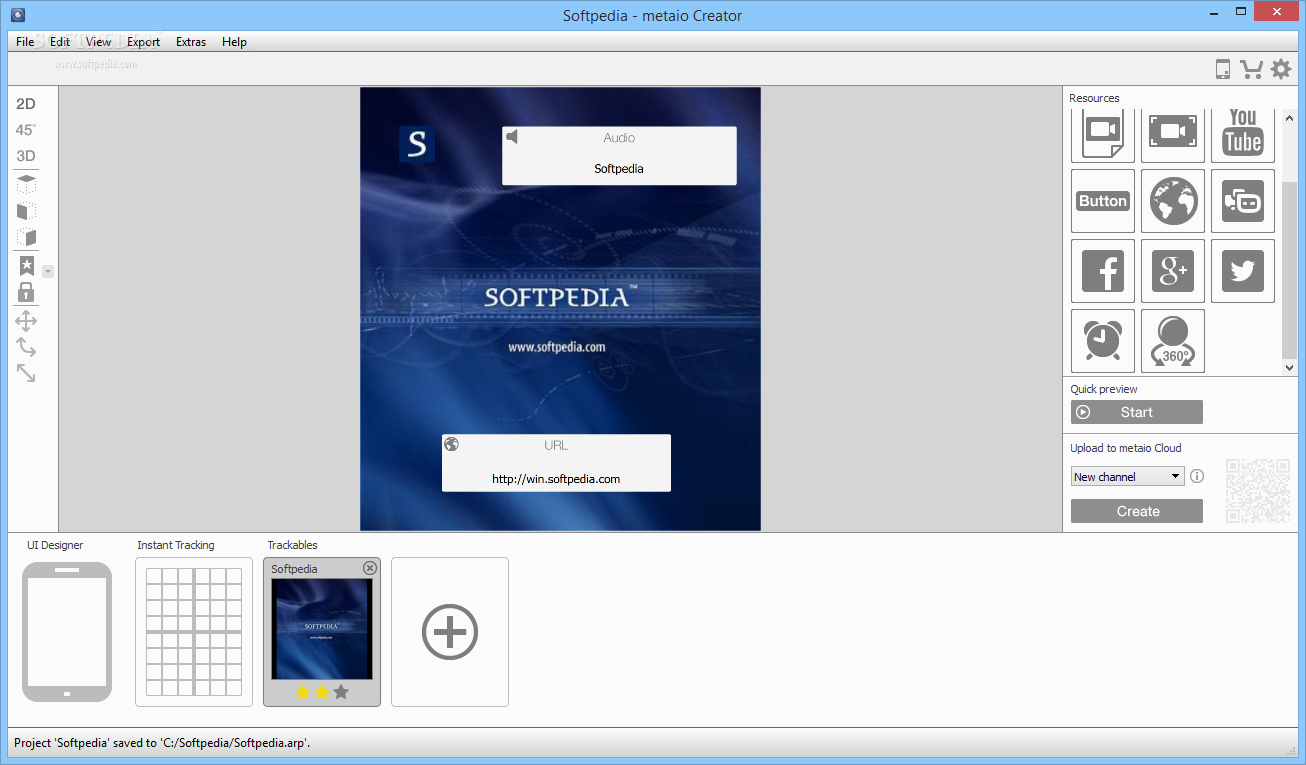Add the Twitter resource
Viewport: 1306px width, 765px height.
1243,271
